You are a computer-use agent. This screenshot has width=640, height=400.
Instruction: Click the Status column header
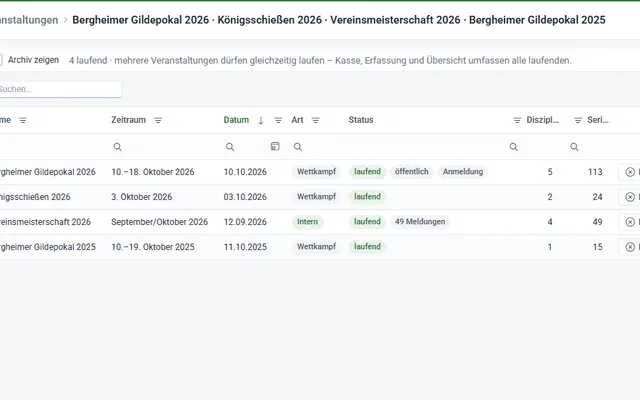(361, 120)
